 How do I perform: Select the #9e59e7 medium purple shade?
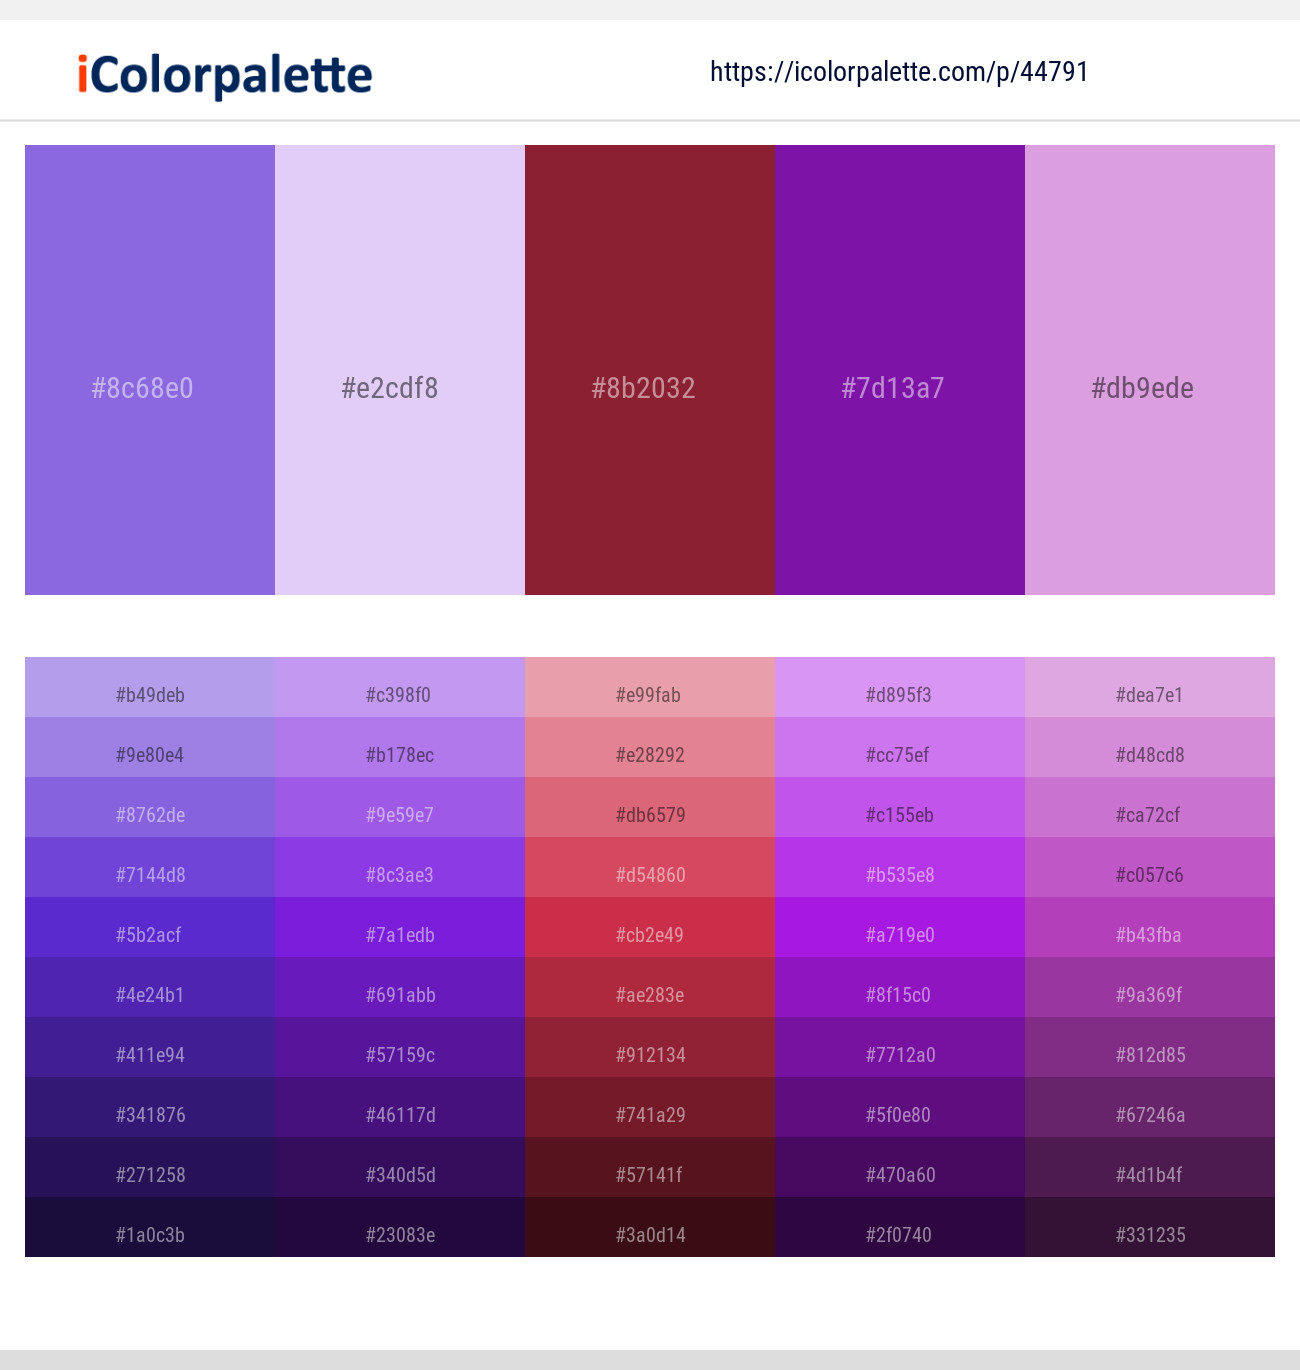pyautogui.click(x=400, y=814)
